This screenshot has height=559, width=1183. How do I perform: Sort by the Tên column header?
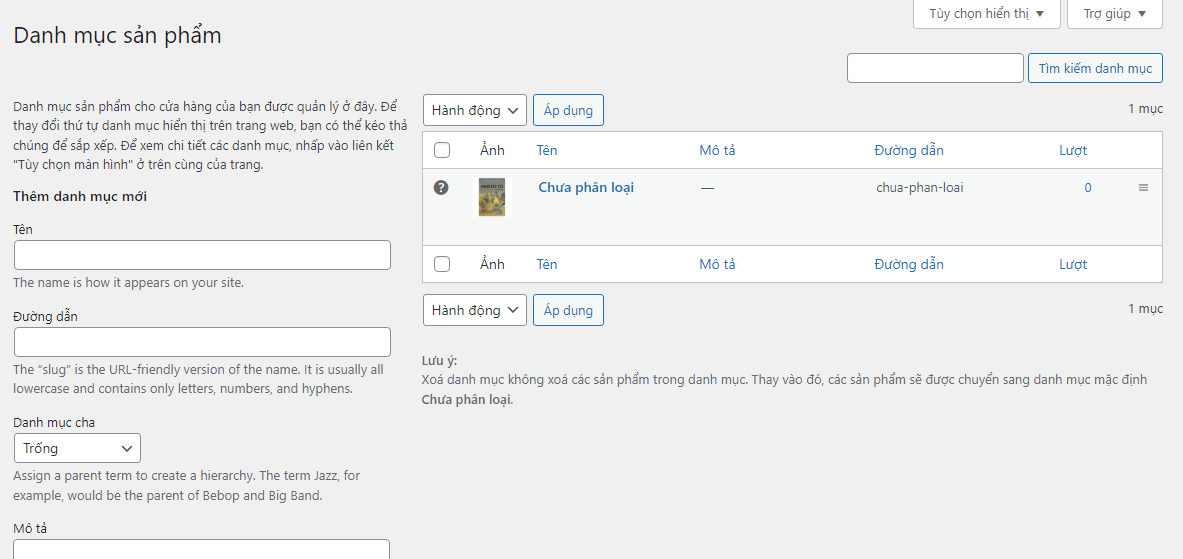point(547,150)
